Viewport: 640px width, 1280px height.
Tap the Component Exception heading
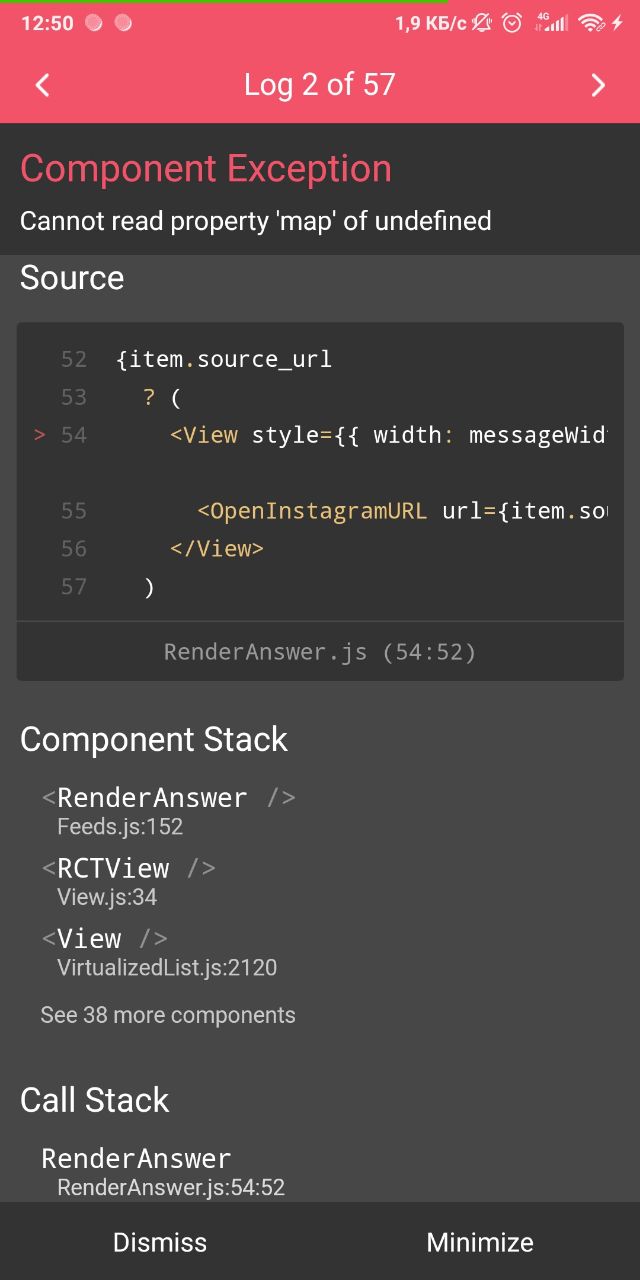coord(206,169)
